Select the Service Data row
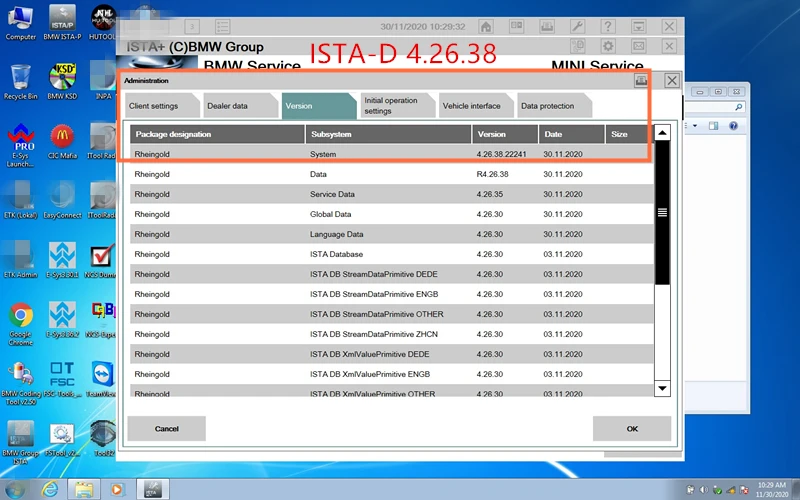The height and width of the screenshot is (500, 800). coord(392,194)
